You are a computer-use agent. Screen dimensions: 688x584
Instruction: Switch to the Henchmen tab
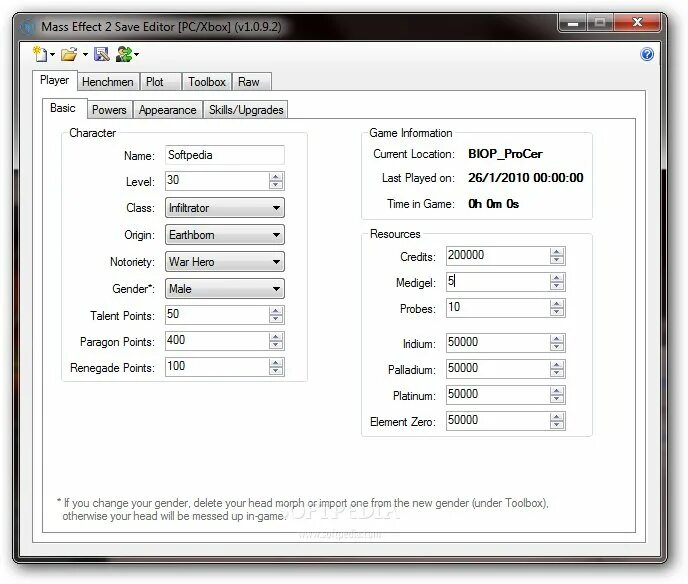[x=108, y=82]
